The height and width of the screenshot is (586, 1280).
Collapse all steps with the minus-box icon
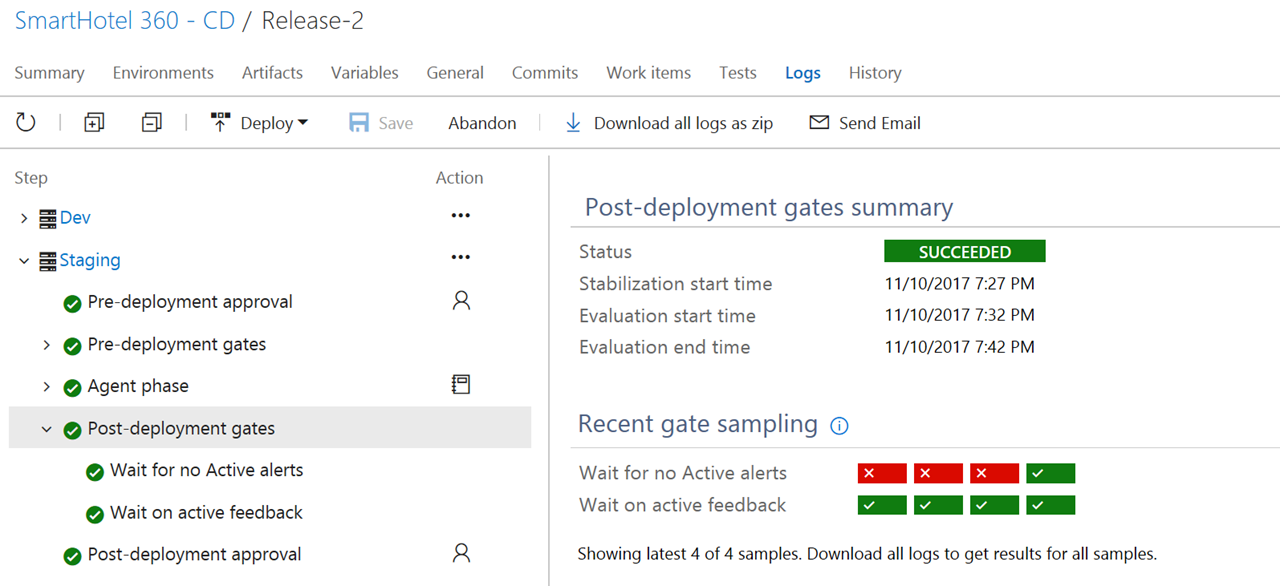pos(152,123)
